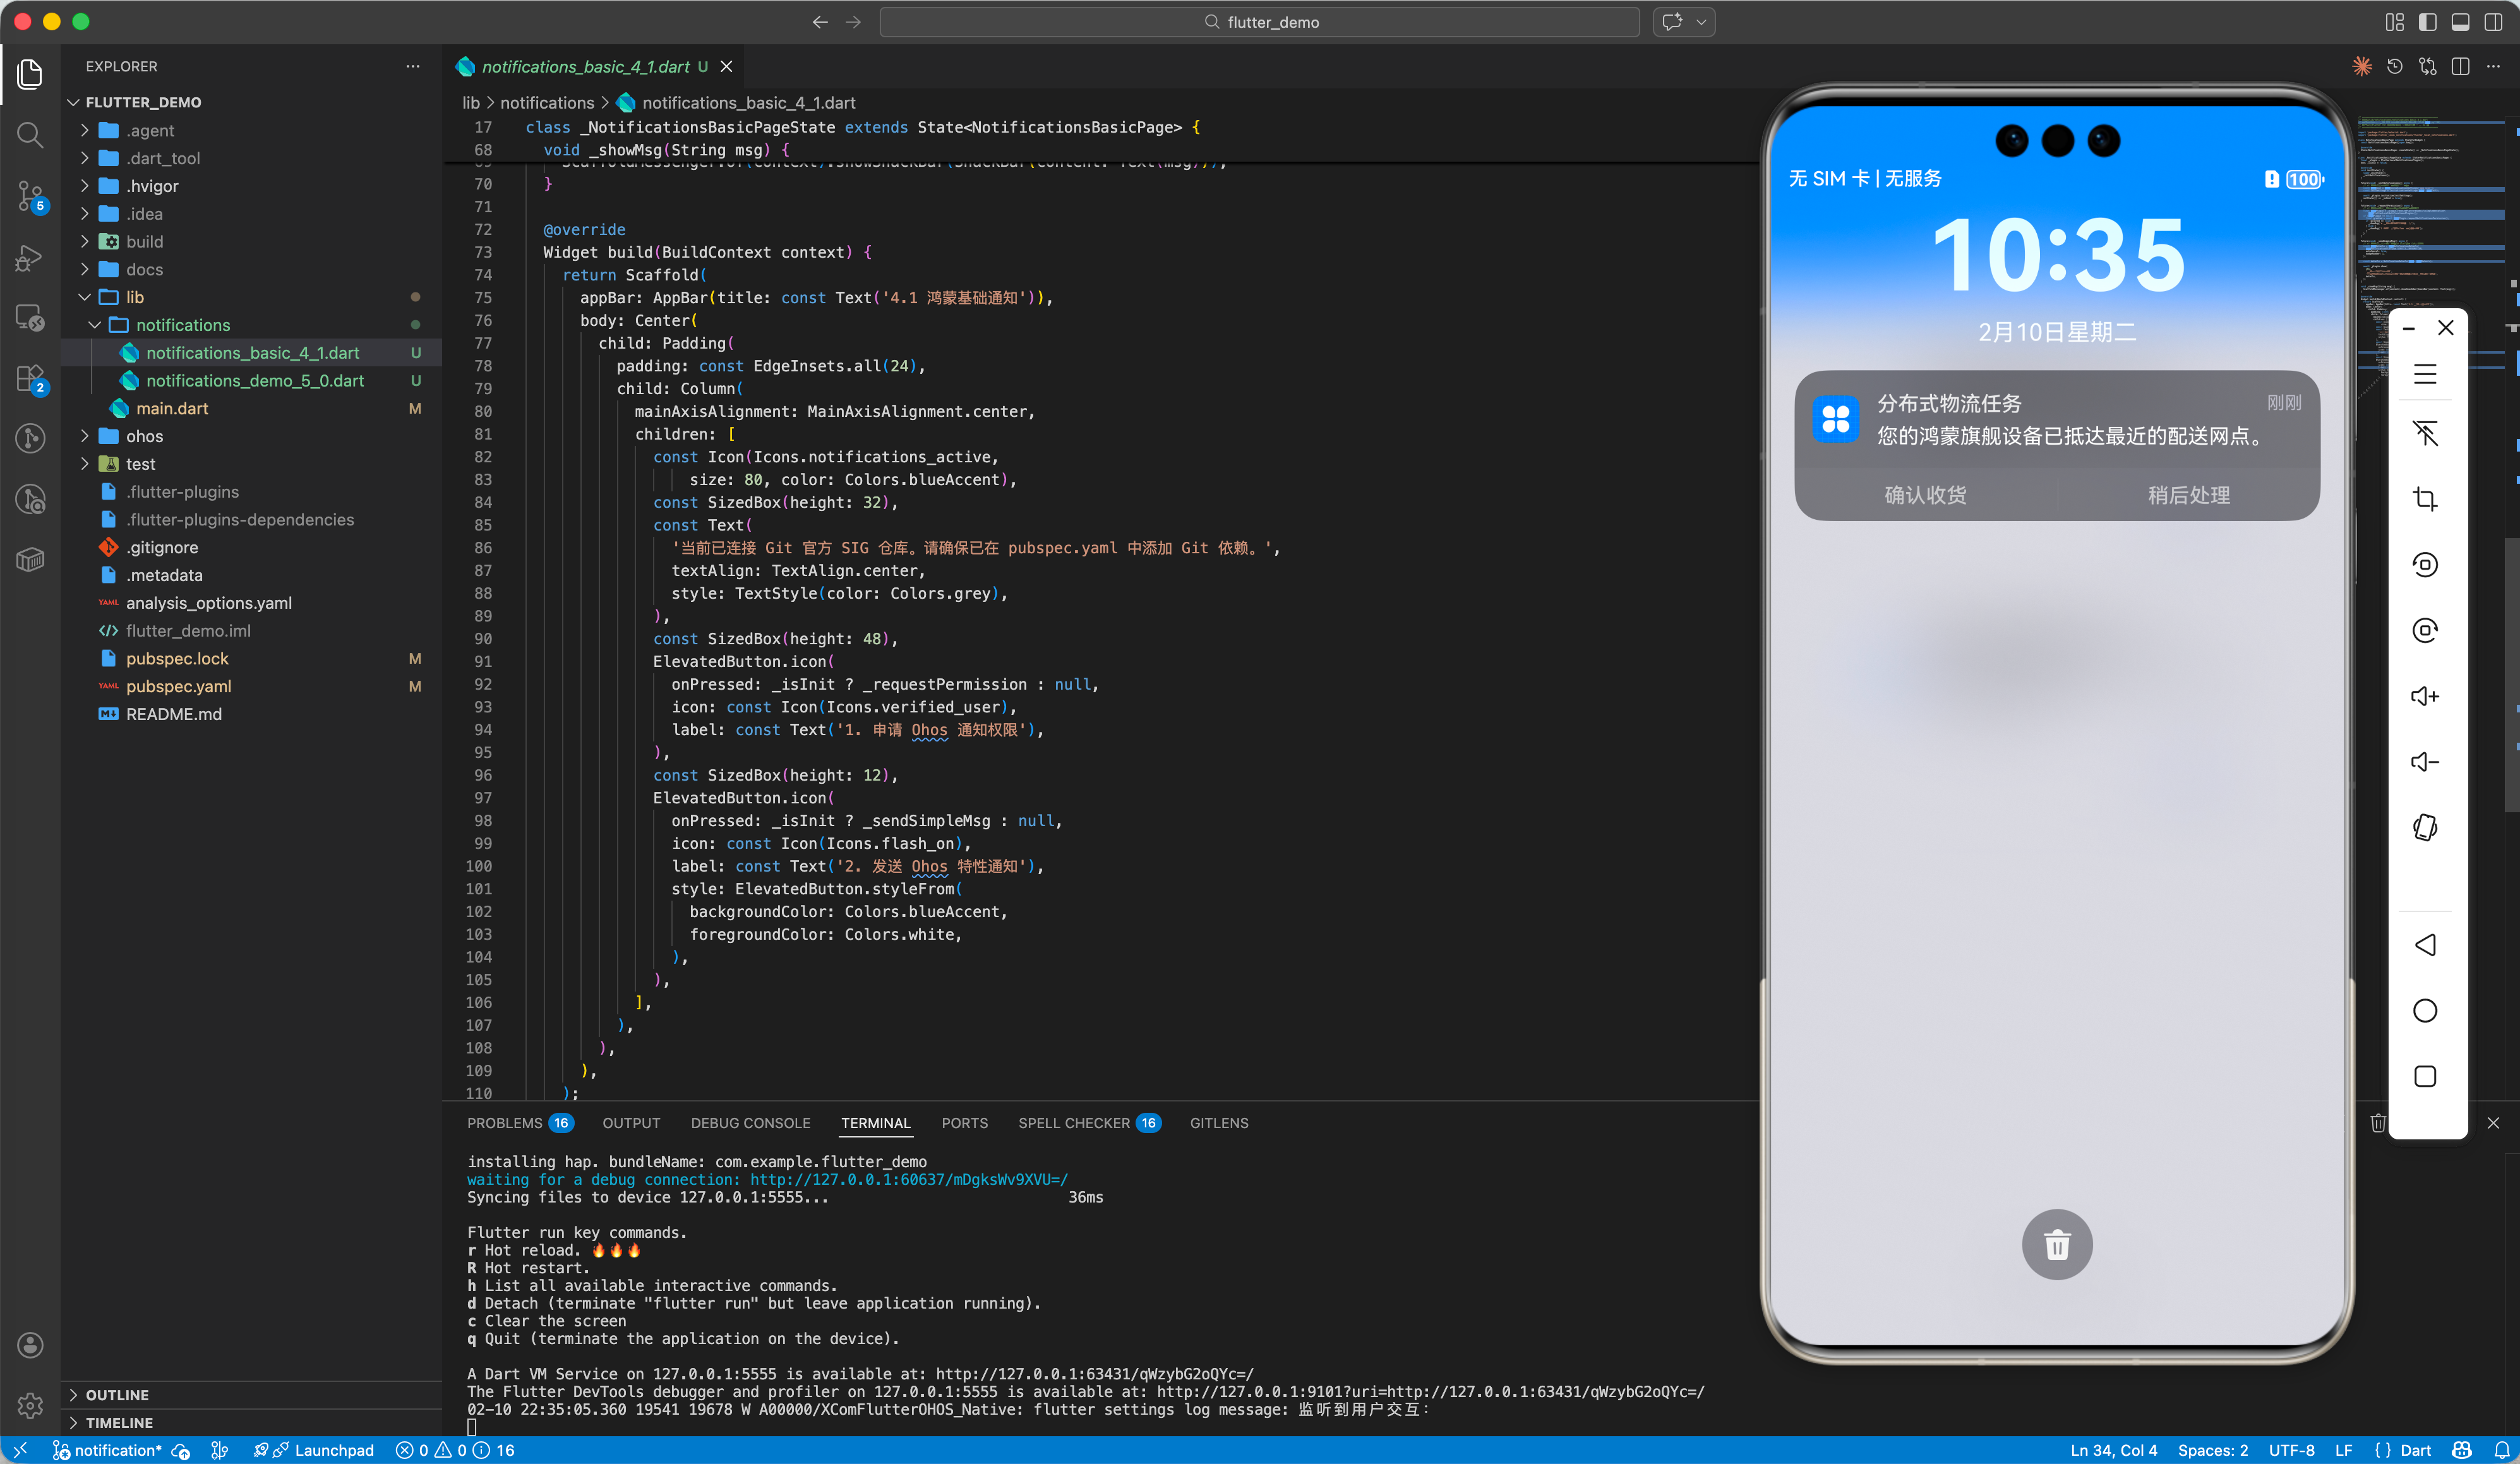Click the emulator back triangle button
This screenshot has height=1464, width=2520.
pos(2425,945)
